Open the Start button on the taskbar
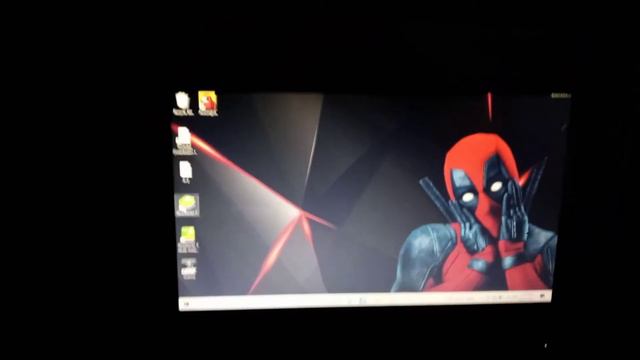 (187, 304)
